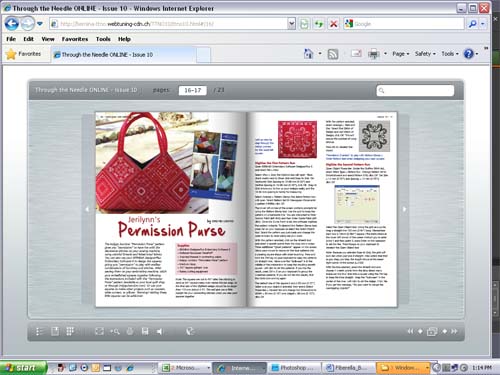500x375 pixels.
Task: Jump to first page double-left arrows
Action: point(410,331)
